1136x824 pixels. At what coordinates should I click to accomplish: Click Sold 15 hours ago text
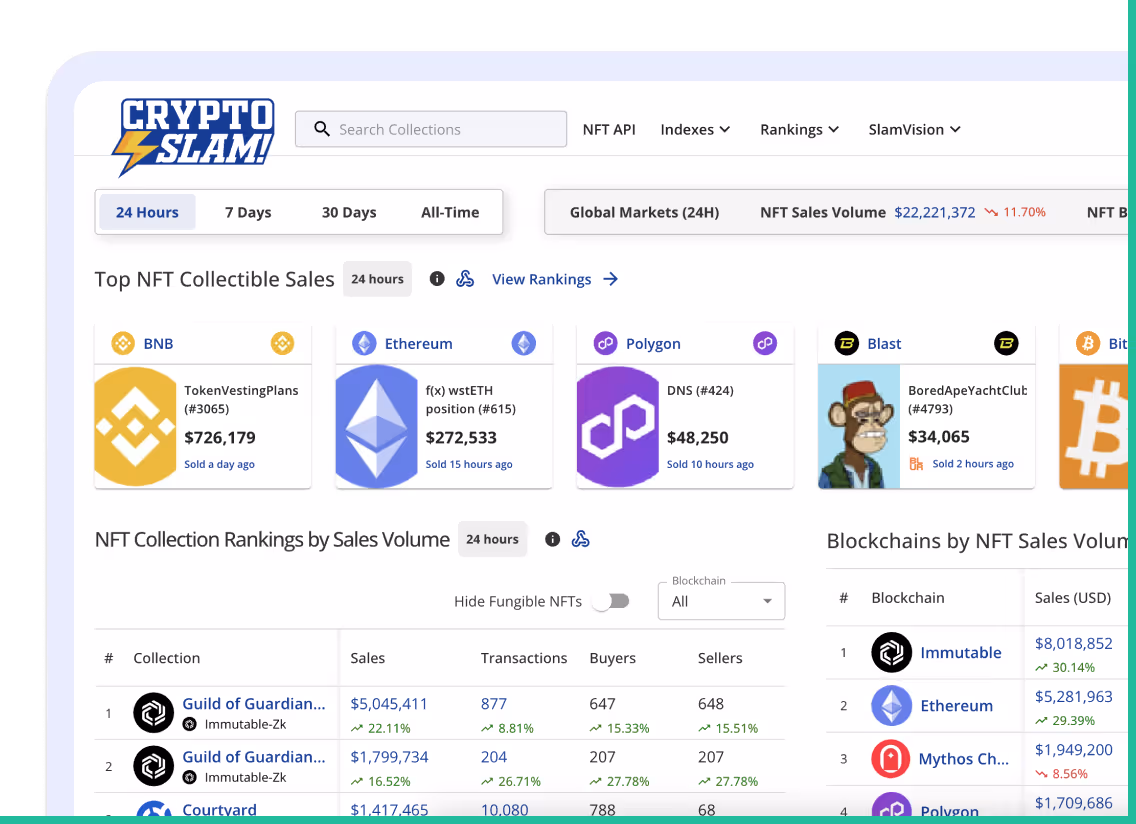pyautogui.click(x=469, y=464)
